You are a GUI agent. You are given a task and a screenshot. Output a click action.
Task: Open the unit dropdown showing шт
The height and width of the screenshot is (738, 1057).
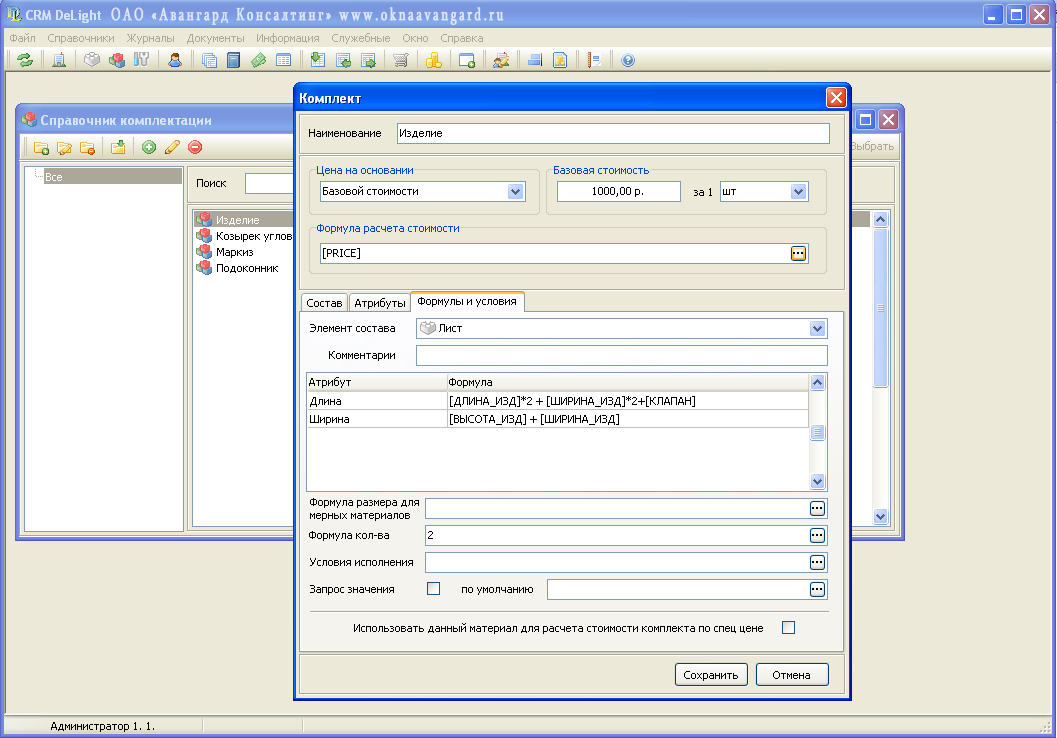coord(798,191)
